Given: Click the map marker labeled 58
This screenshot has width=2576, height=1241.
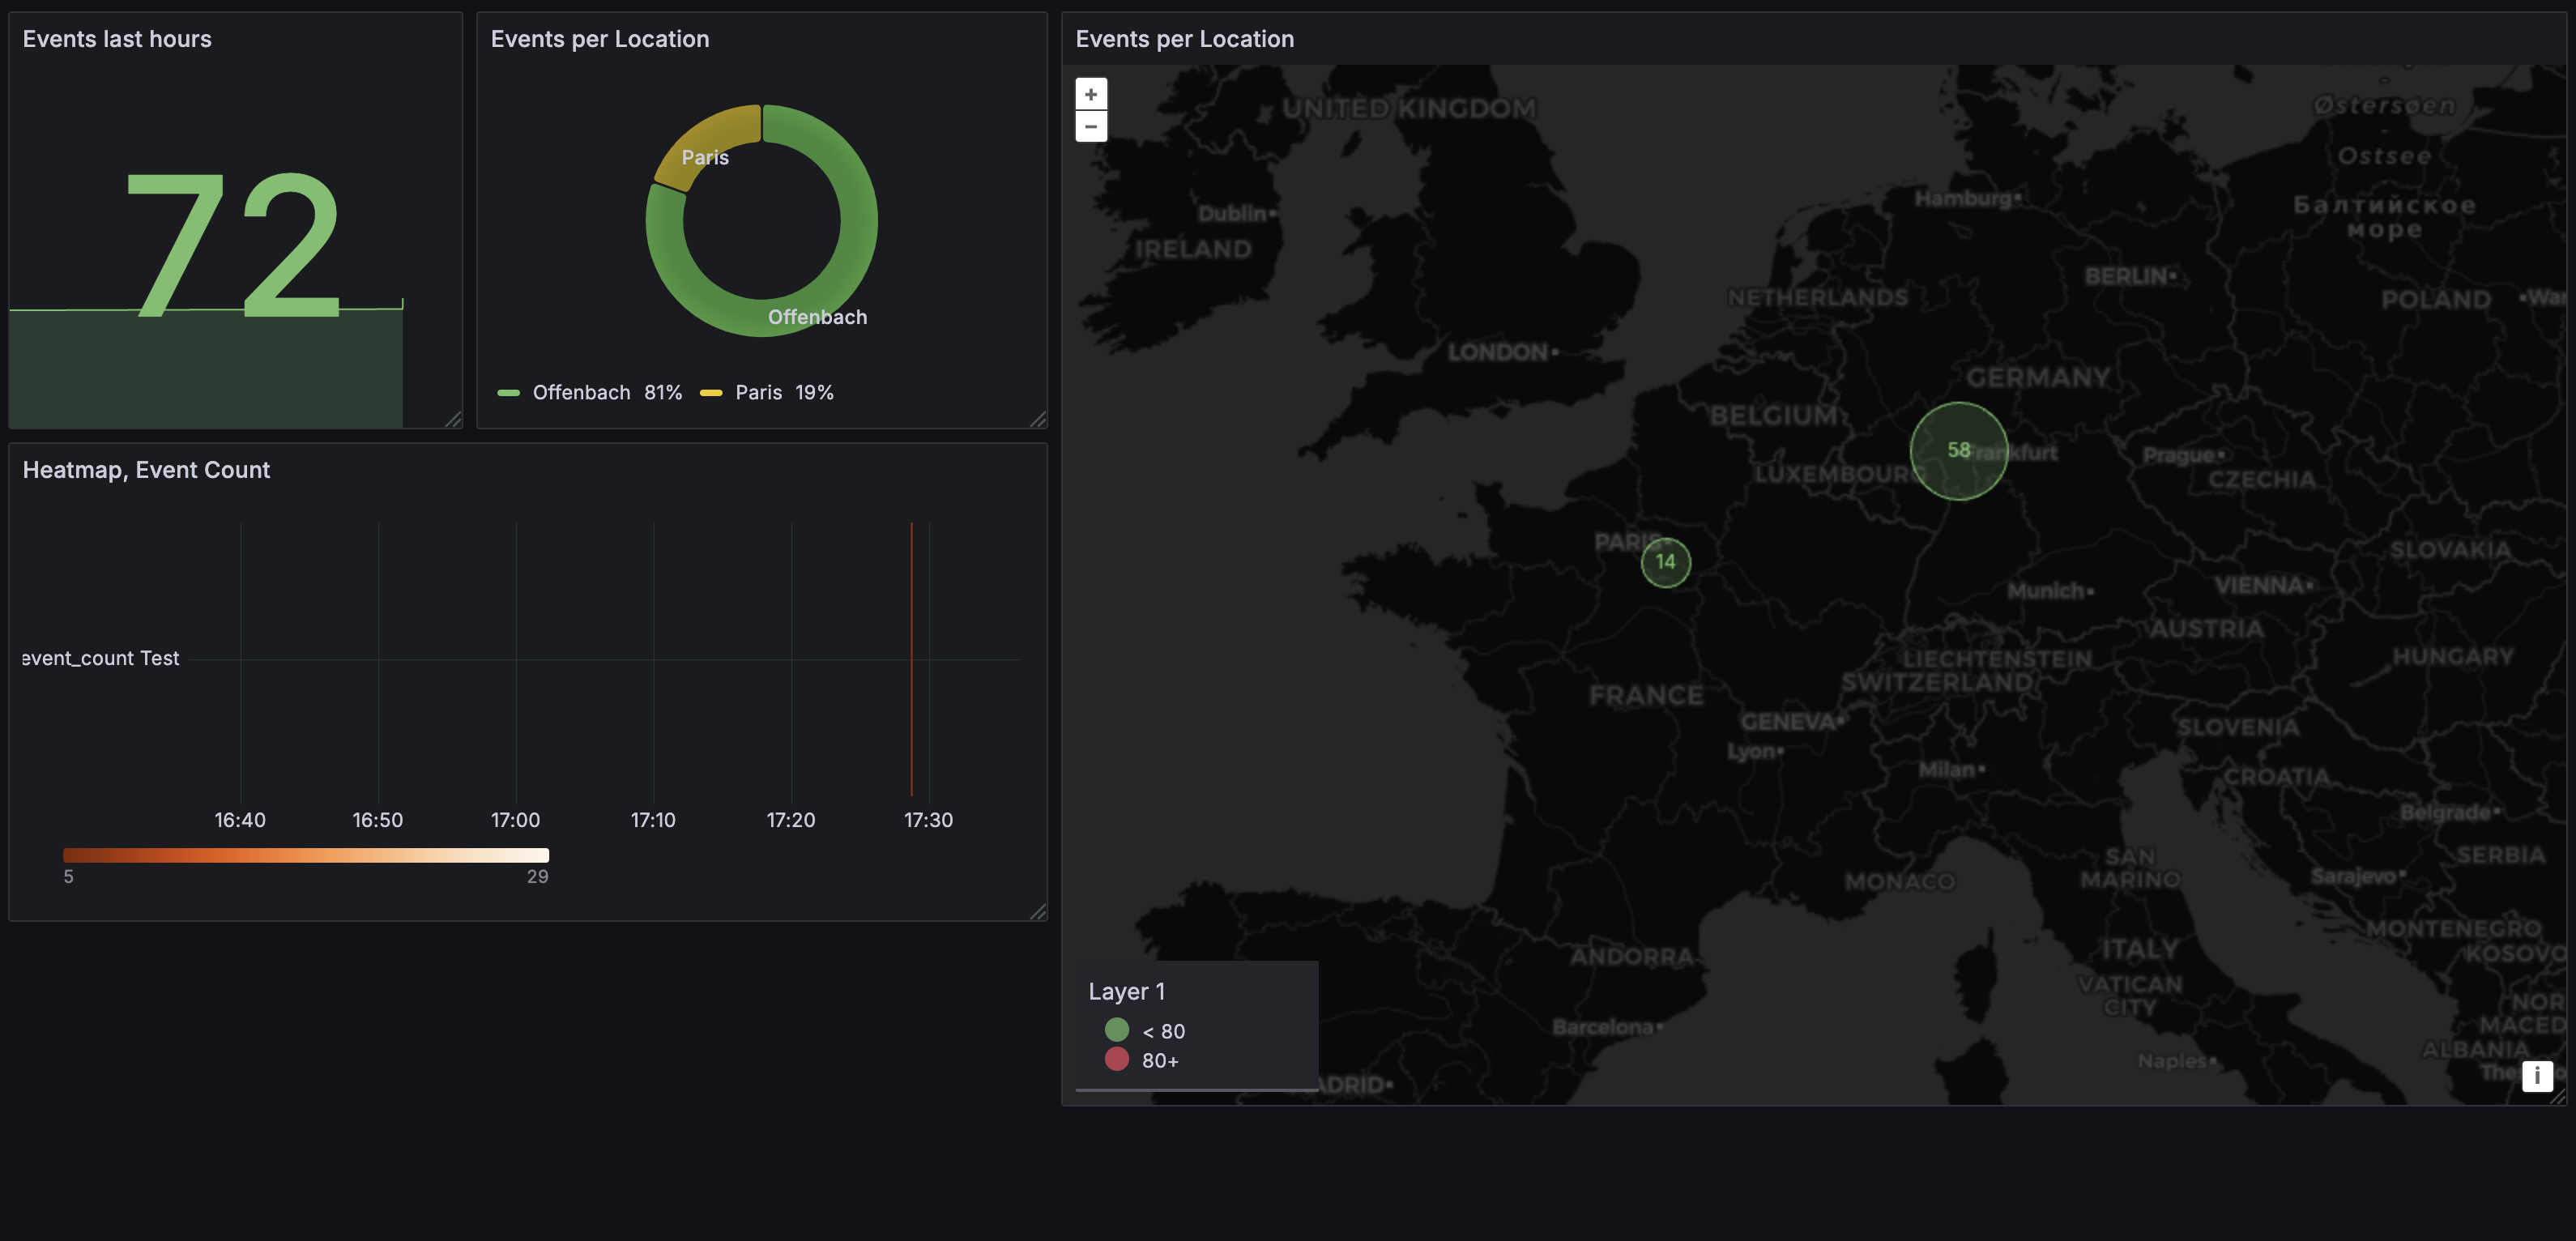Looking at the screenshot, I should tap(1958, 451).
